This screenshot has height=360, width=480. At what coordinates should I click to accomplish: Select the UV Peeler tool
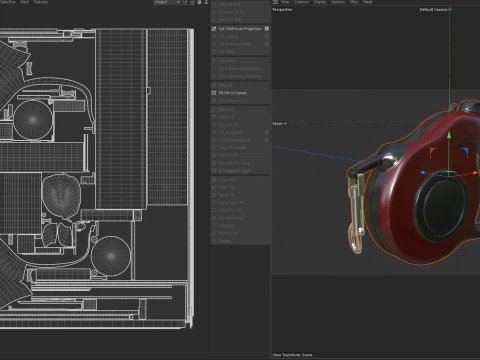pyautogui.click(x=227, y=61)
